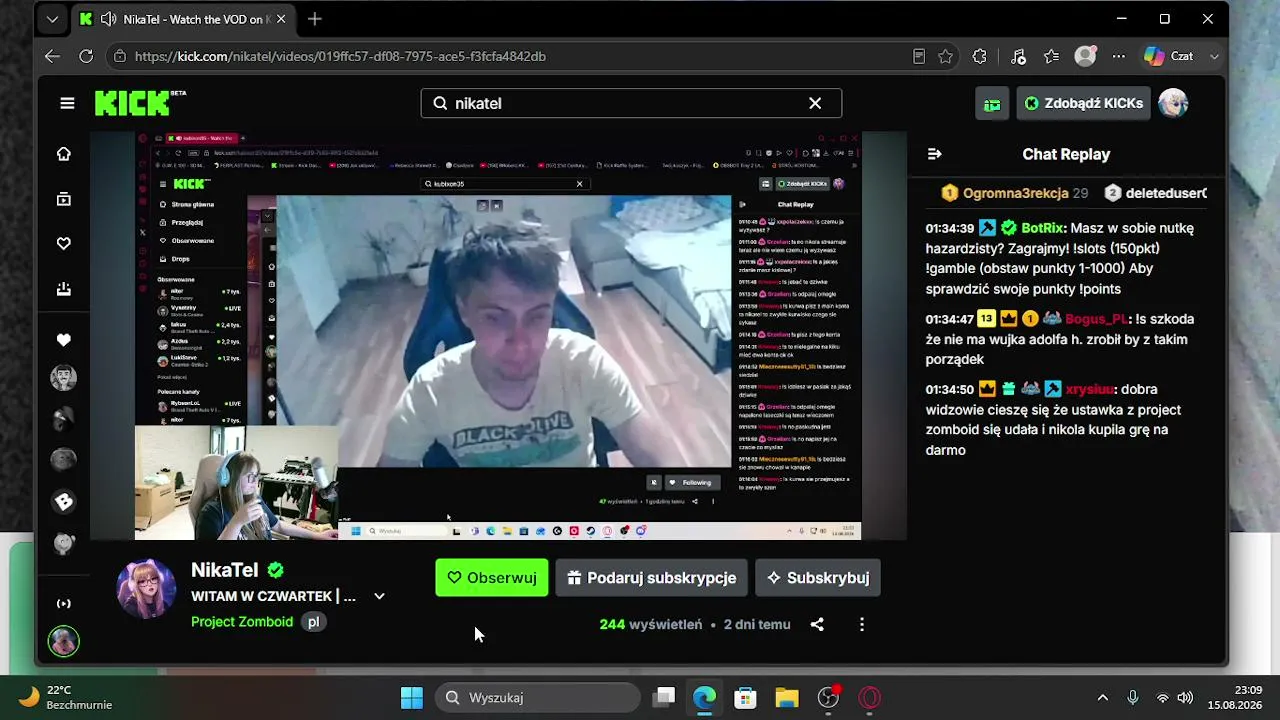Click the address bar URL
Image resolution: width=1280 pixels, height=720 pixels.
(340, 56)
